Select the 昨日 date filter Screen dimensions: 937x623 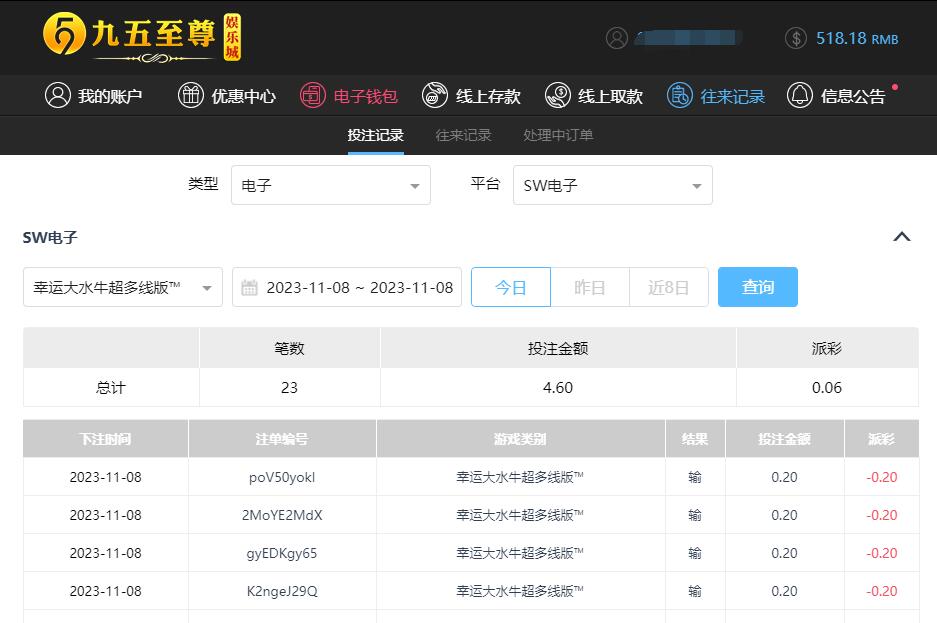click(x=590, y=287)
